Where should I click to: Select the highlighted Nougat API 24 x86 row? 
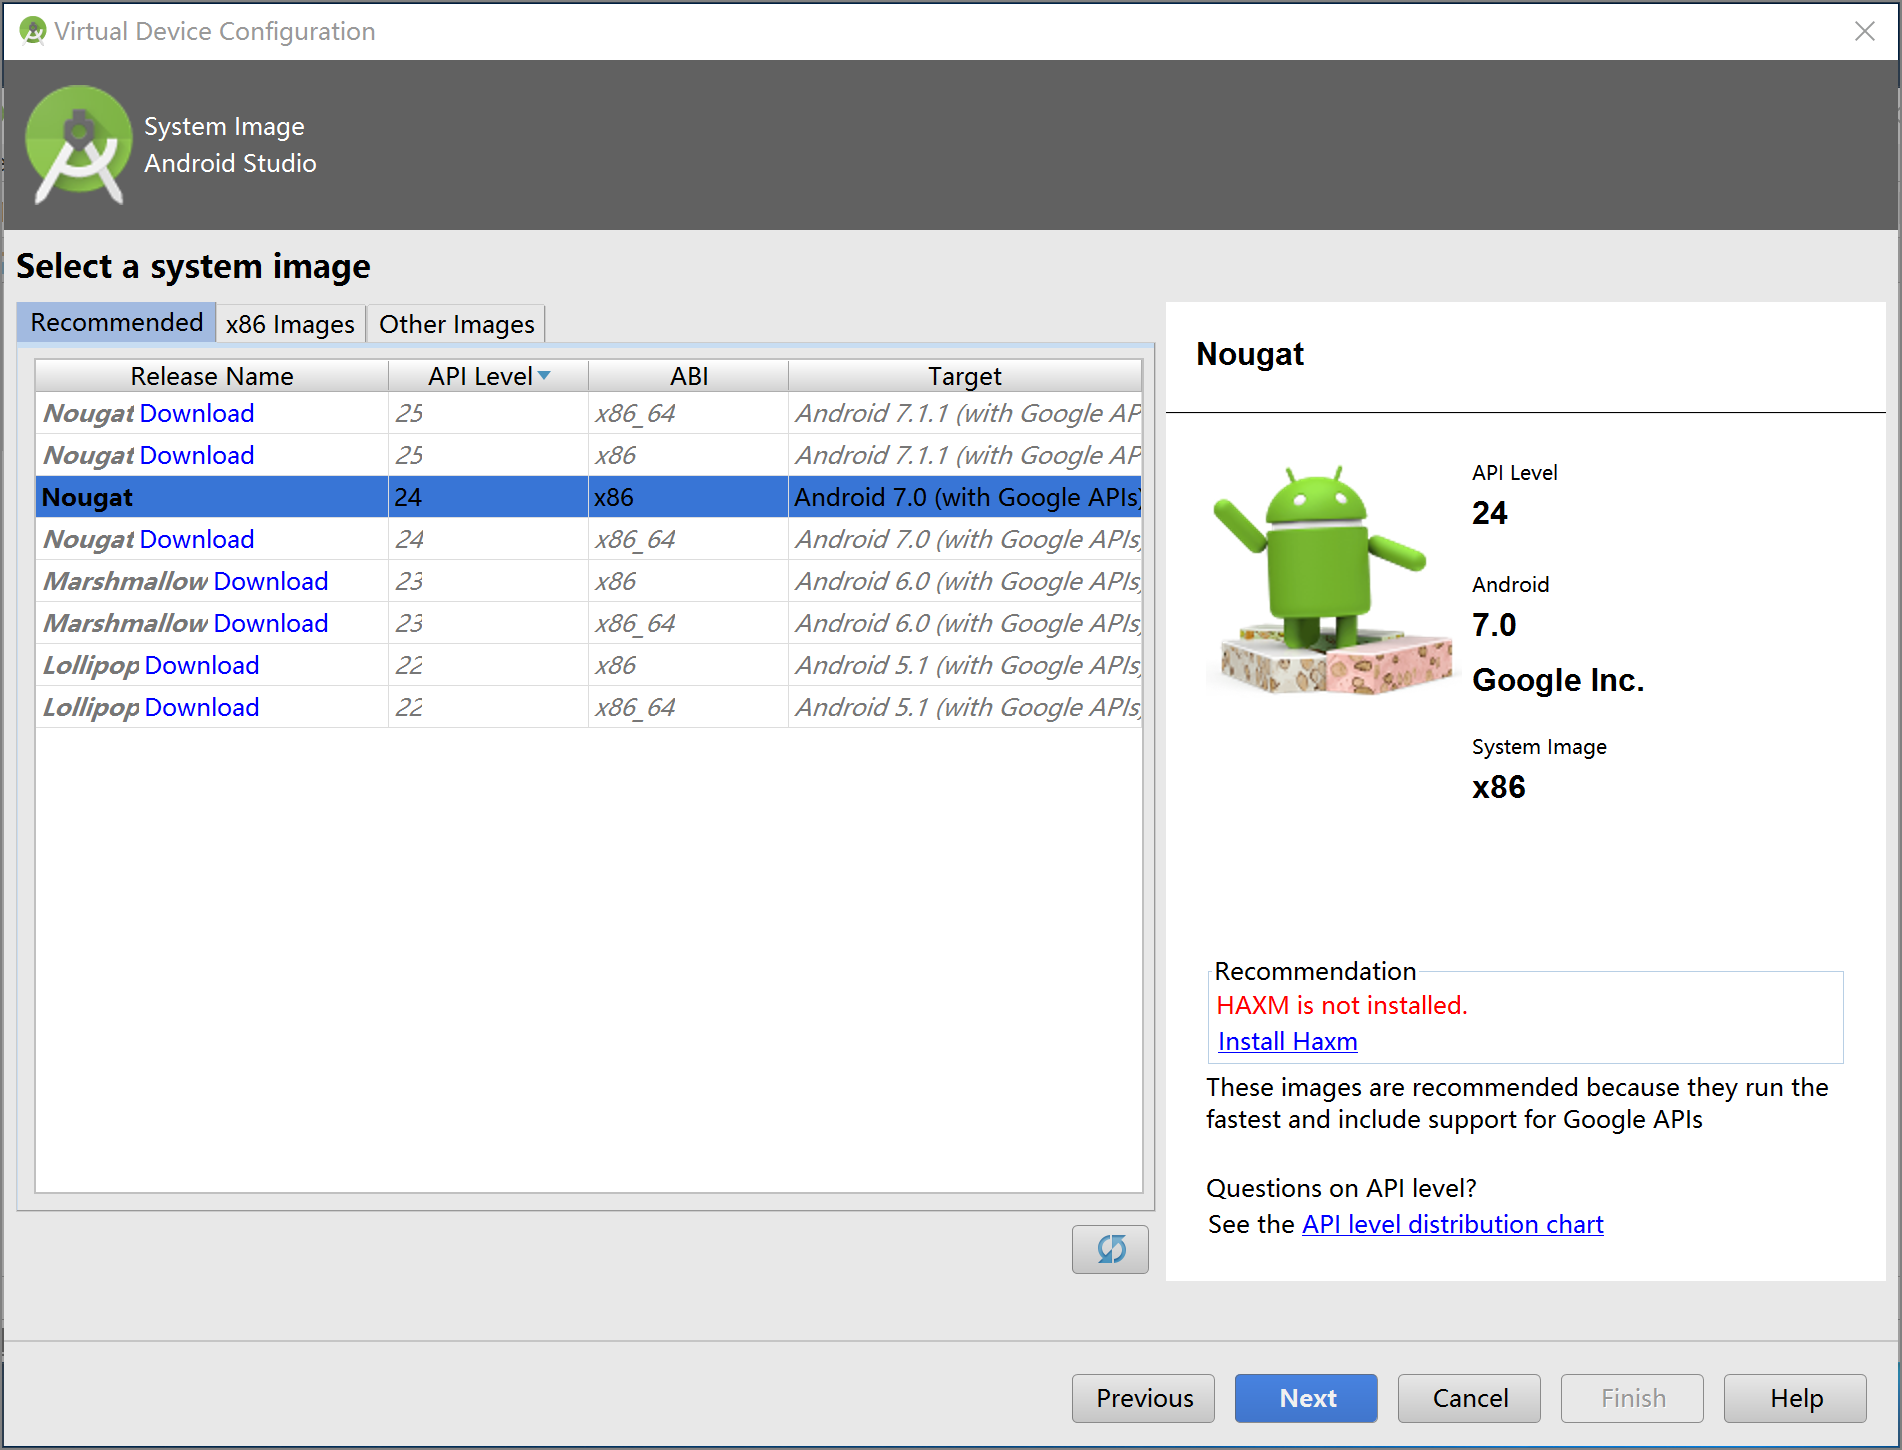(x=589, y=497)
